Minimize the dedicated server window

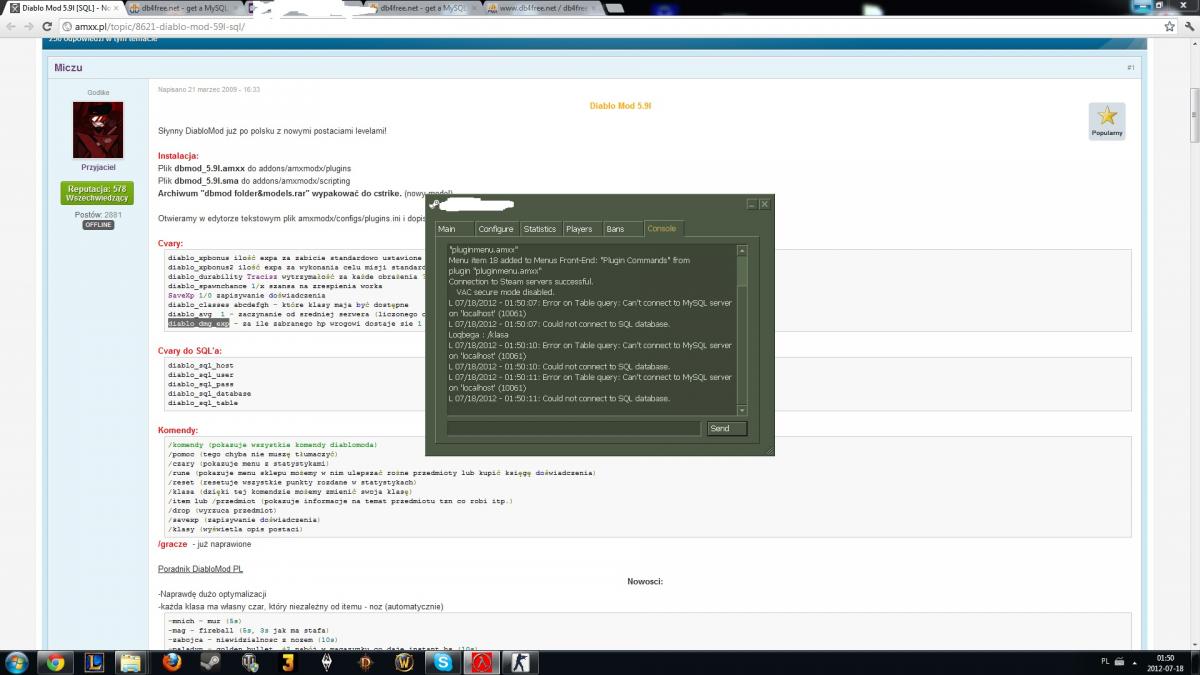[x=750, y=204]
